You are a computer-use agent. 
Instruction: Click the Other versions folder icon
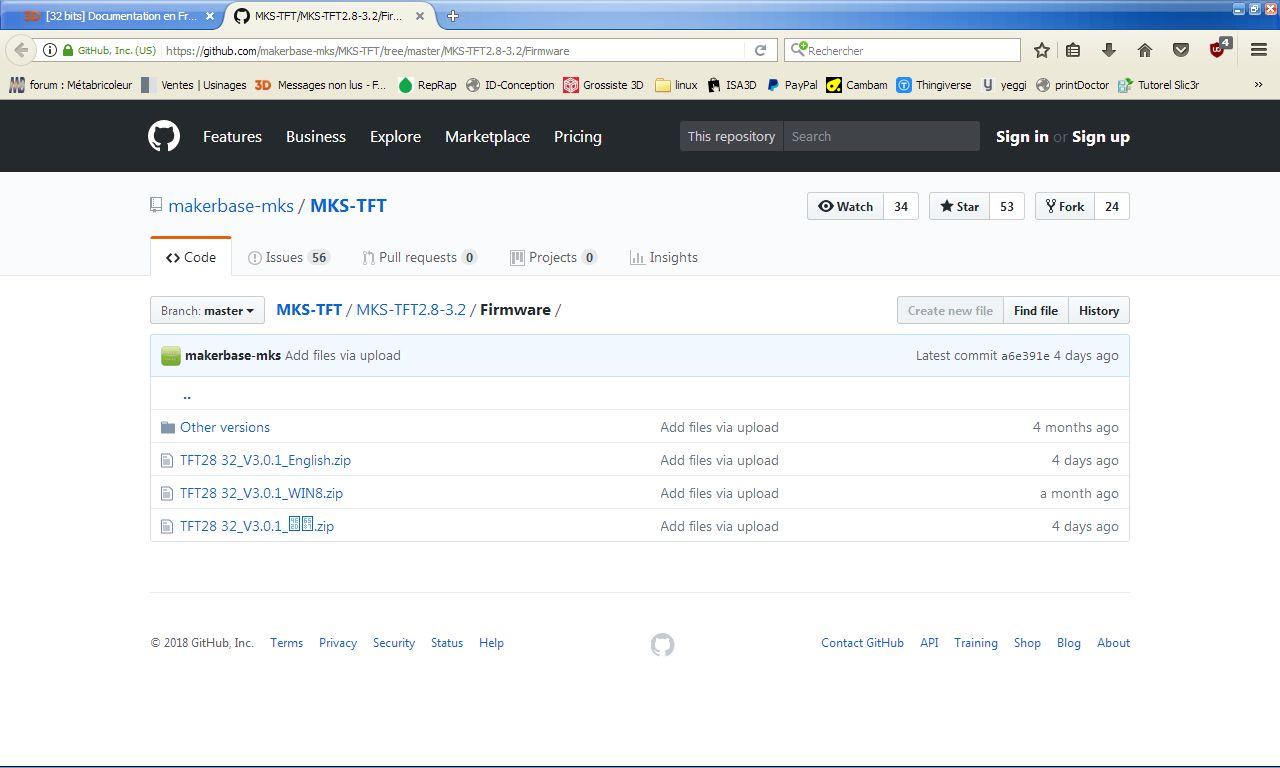pos(167,427)
